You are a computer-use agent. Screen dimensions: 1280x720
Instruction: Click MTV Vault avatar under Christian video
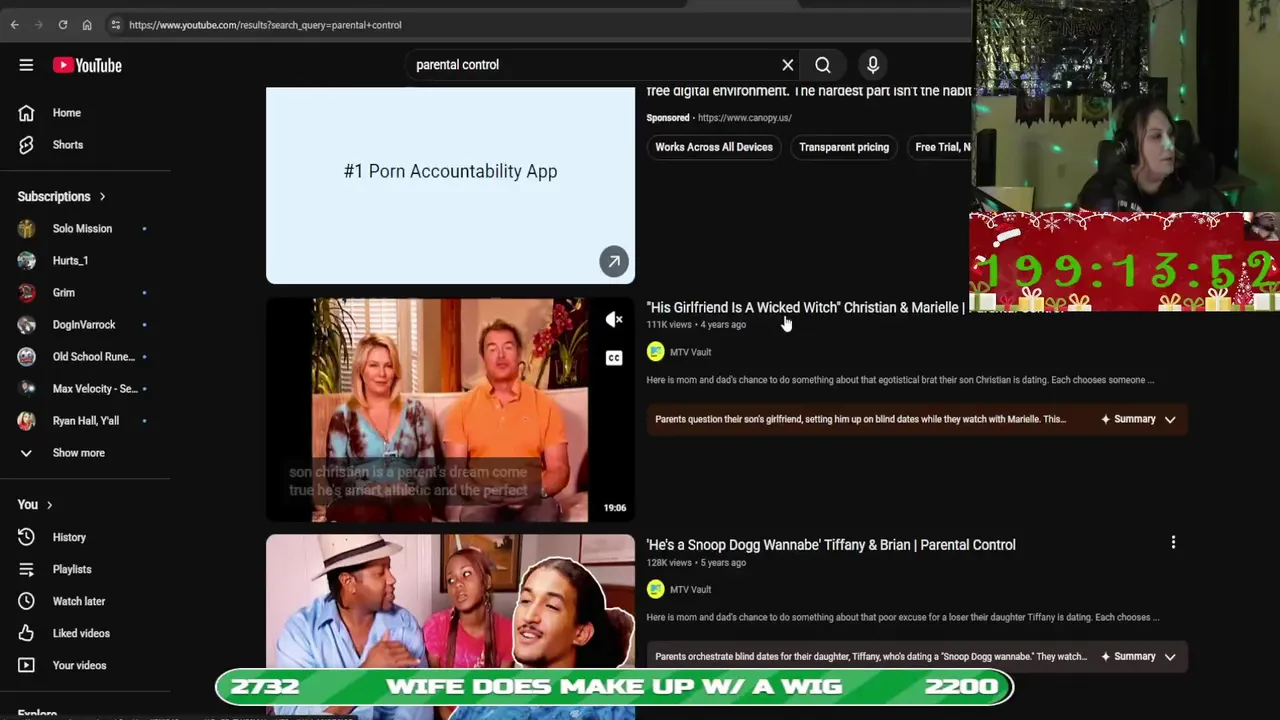pos(656,351)
